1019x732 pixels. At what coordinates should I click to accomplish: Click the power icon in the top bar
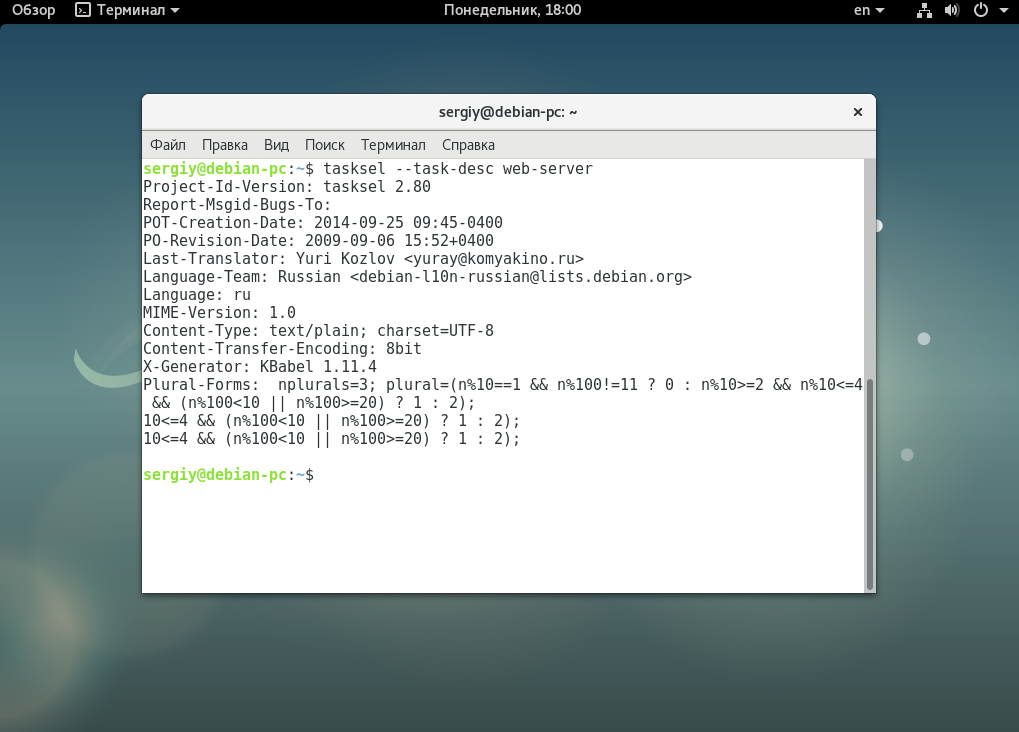pos(980,11)
